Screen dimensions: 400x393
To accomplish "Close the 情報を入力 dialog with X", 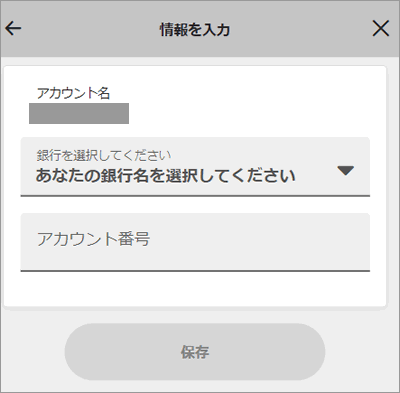I will coord(381,29).
